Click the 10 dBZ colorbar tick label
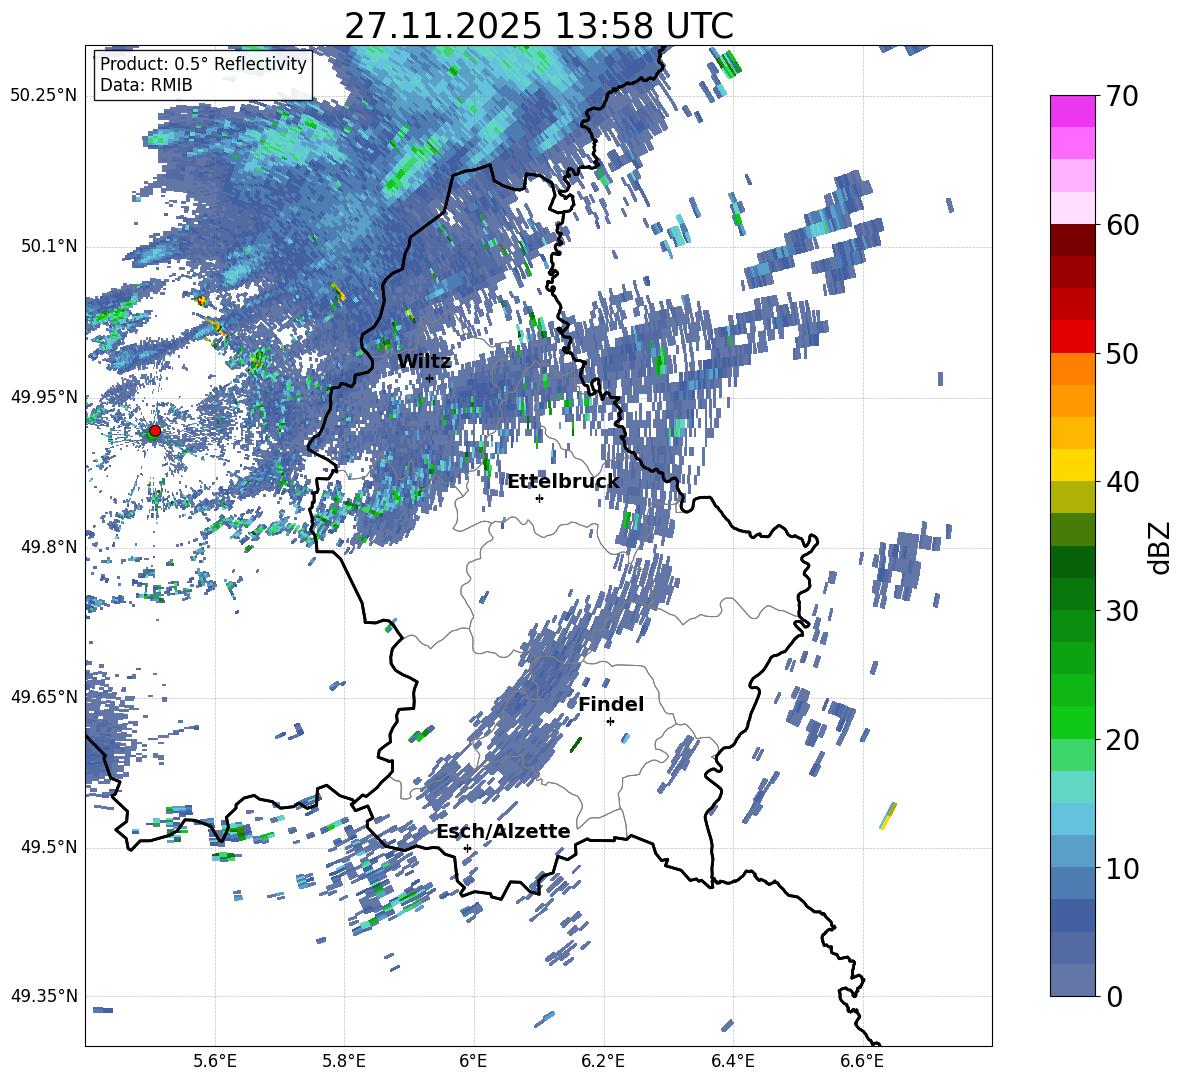1184x1081 pixels. pyautogui.click(x=1123, y=868)
